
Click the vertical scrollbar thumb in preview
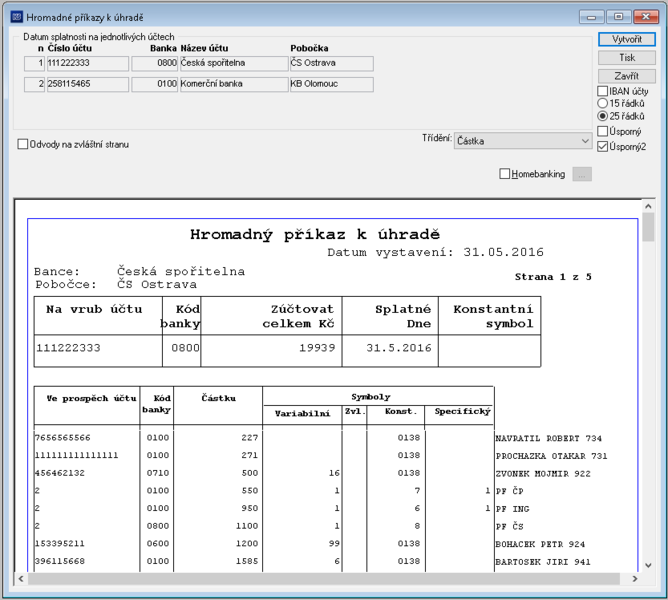coord(648,227)
